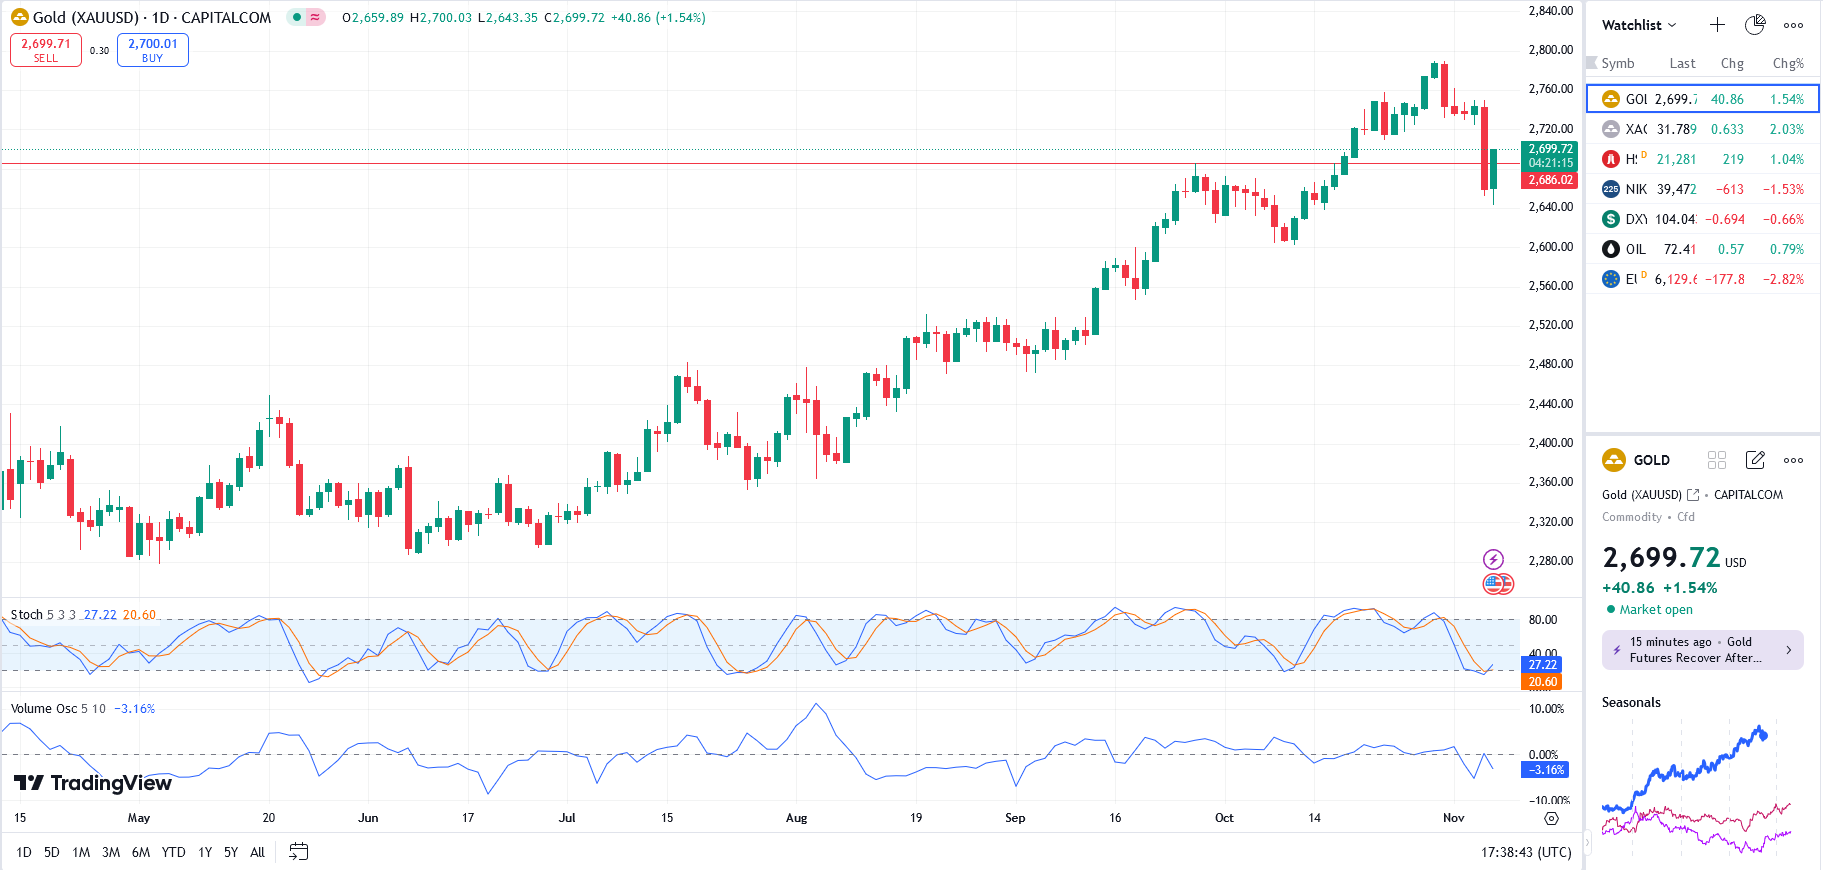Viewport: 1823px width, 870px height.
Task: Open the symbol notes edit icon
Action: 1755,460
